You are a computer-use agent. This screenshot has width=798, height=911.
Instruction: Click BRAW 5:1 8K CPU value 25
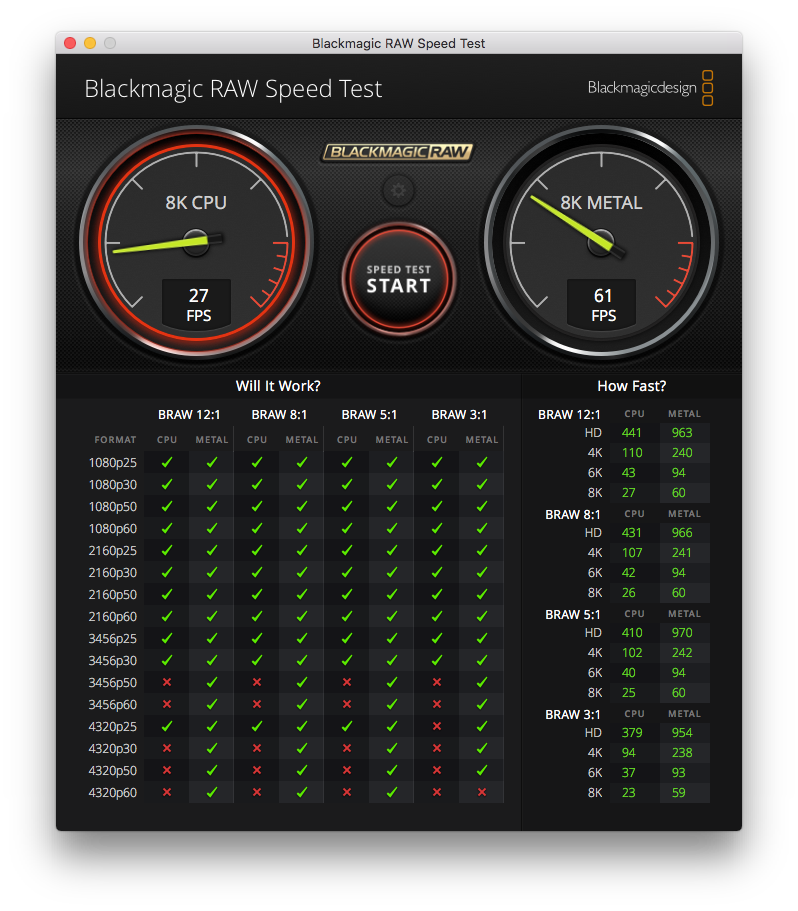628,693
